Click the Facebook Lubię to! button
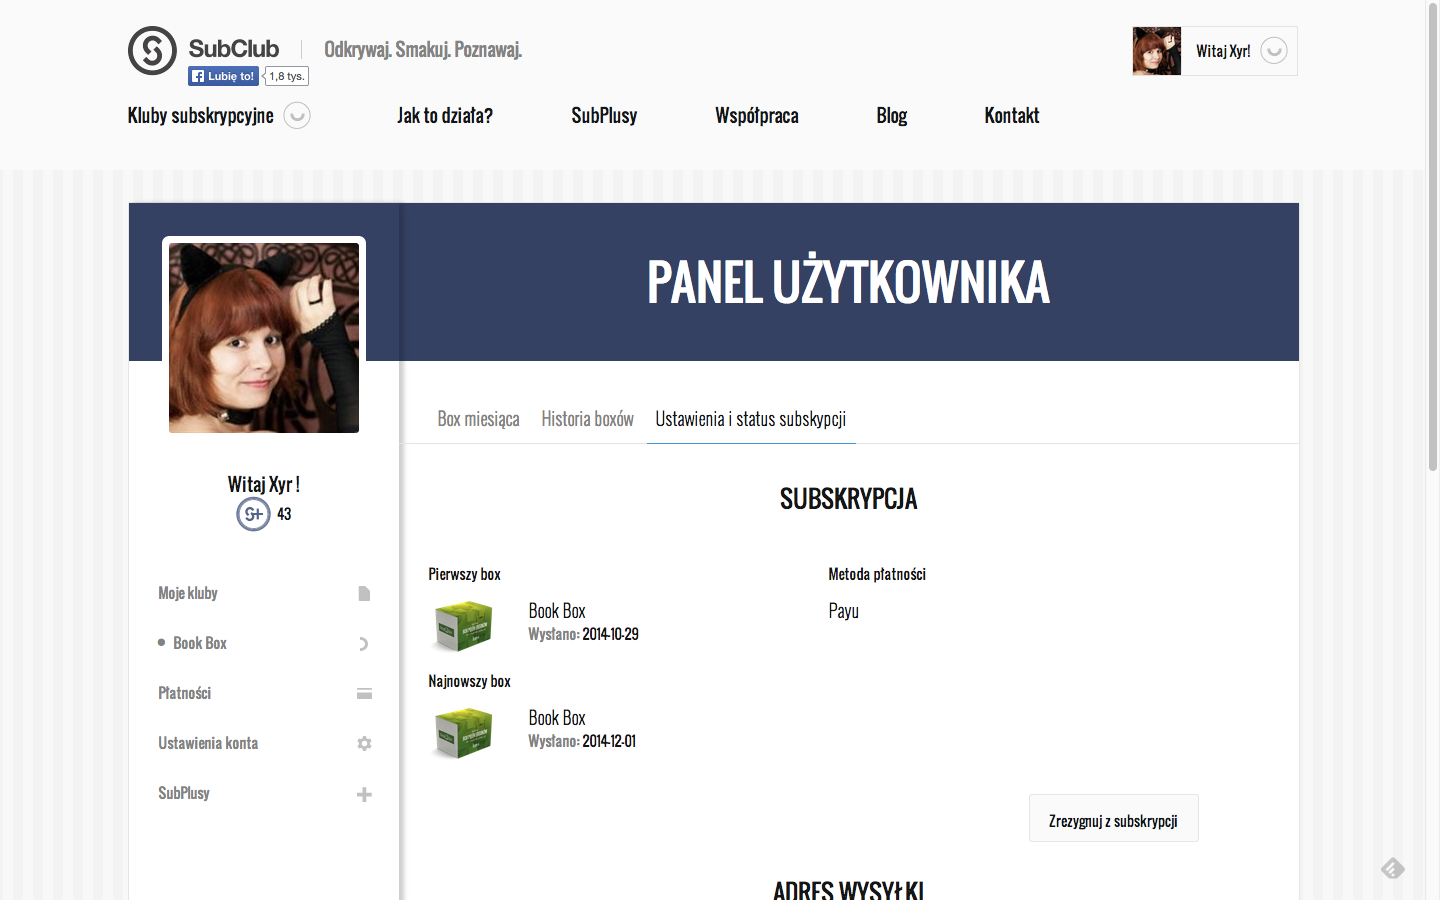 click(223, 76)
